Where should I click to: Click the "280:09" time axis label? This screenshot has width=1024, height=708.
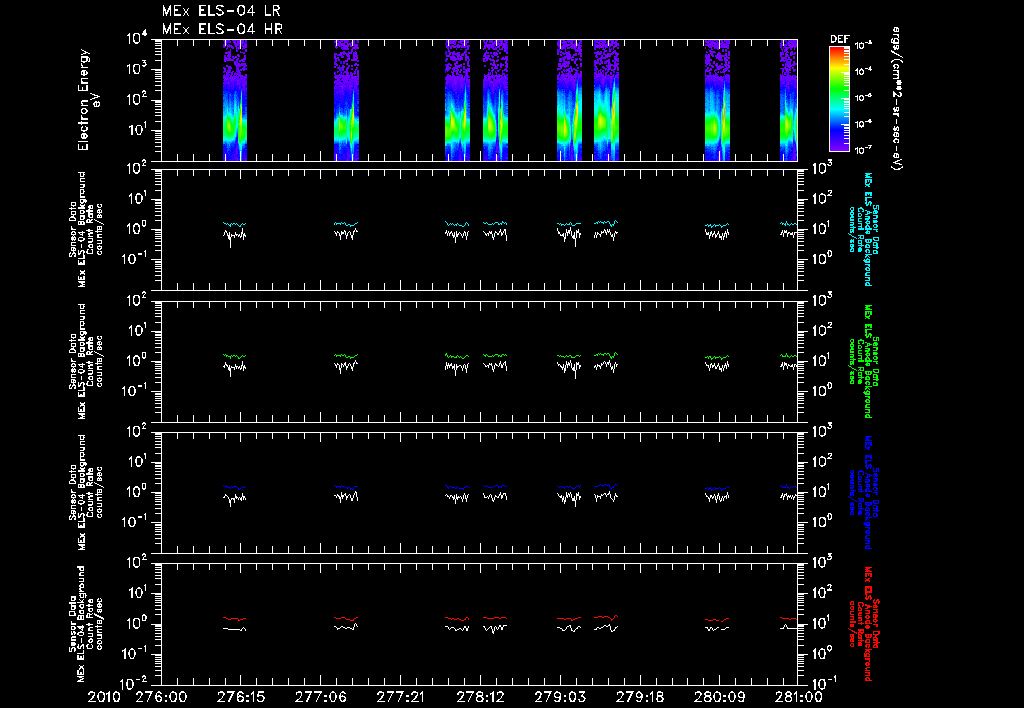tap(718, 697)
